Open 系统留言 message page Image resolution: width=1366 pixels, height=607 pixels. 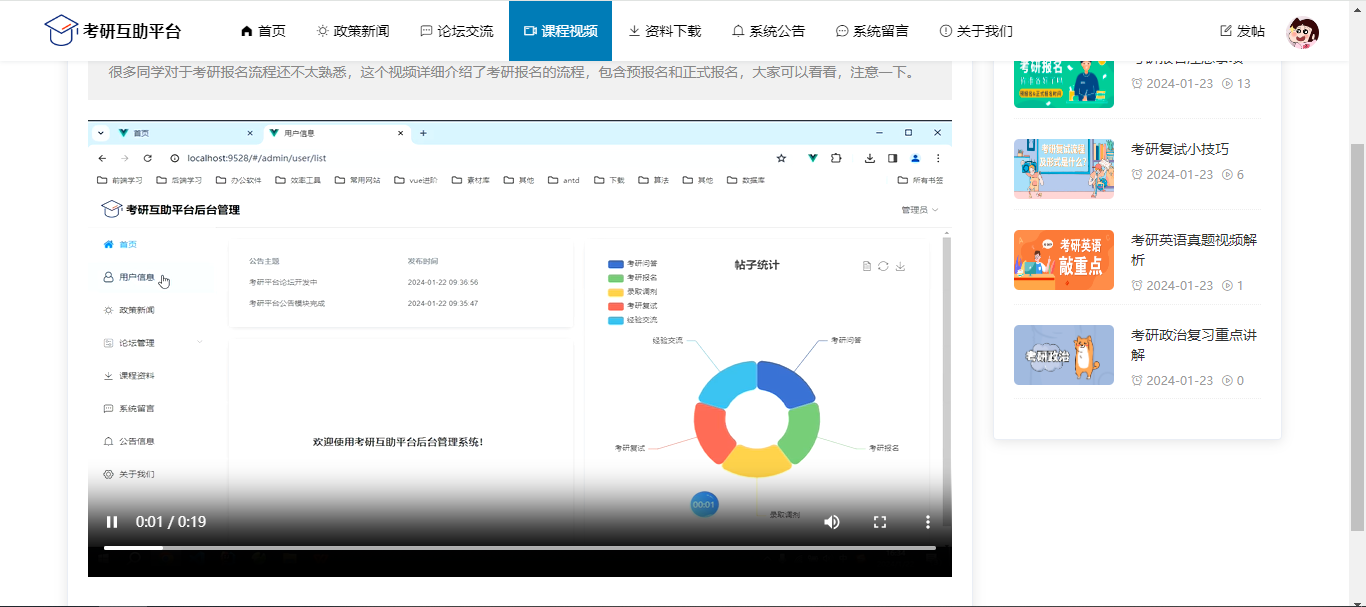(872, 31)
